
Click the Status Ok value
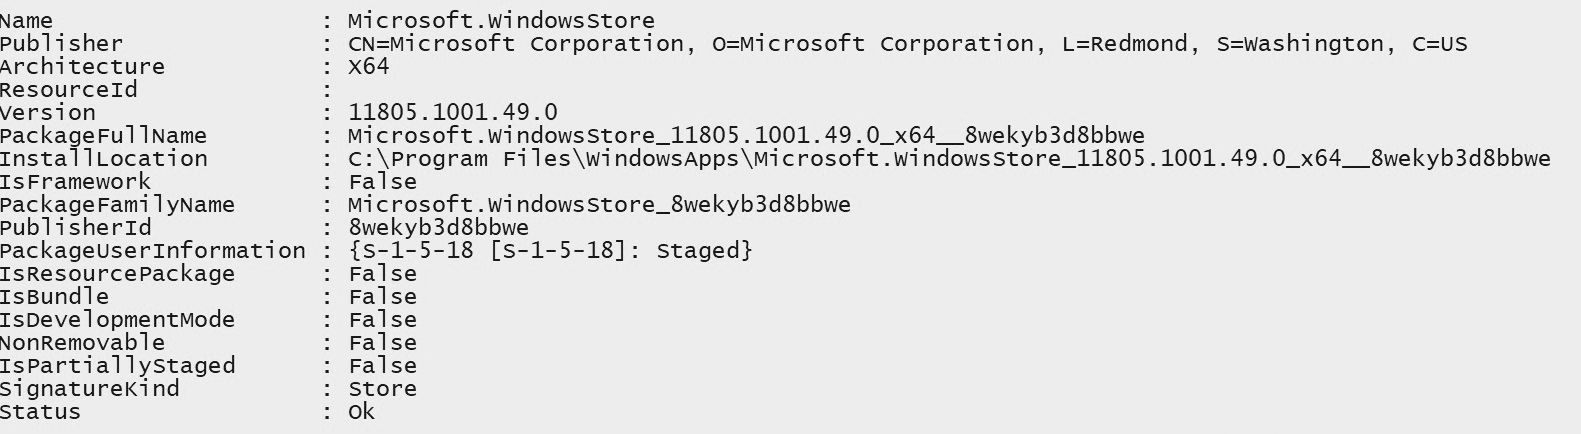click(361, 412)
